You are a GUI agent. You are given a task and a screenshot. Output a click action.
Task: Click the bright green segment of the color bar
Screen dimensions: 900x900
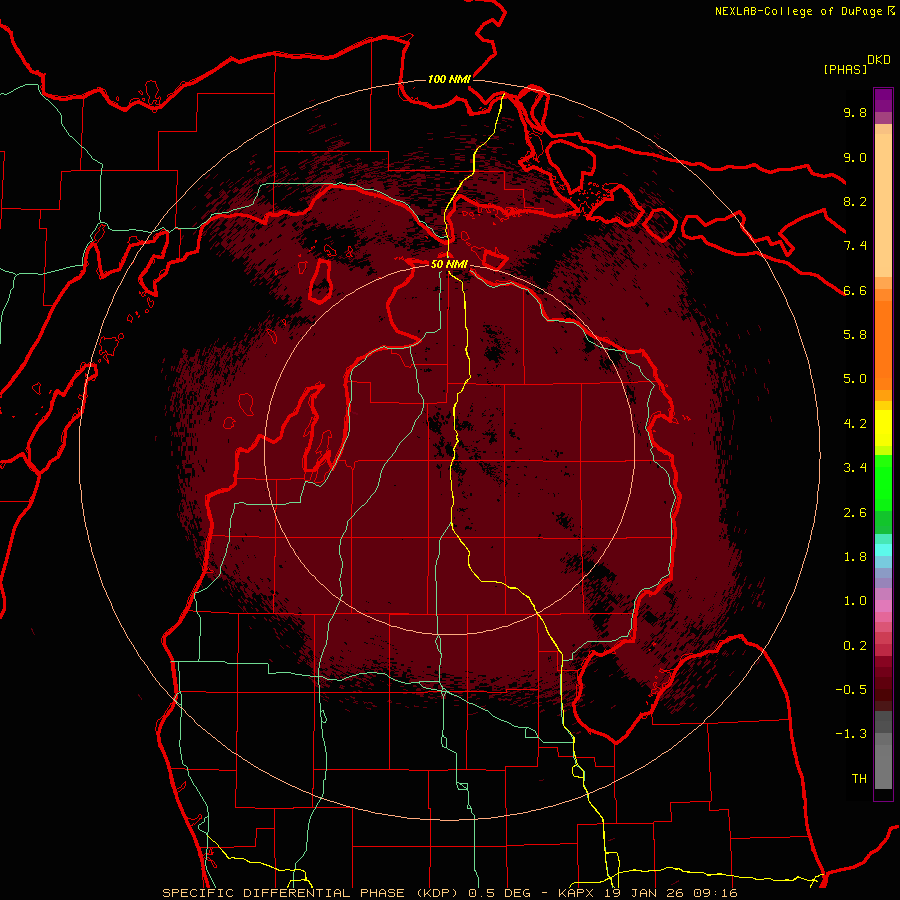click(x=883, y=483)
